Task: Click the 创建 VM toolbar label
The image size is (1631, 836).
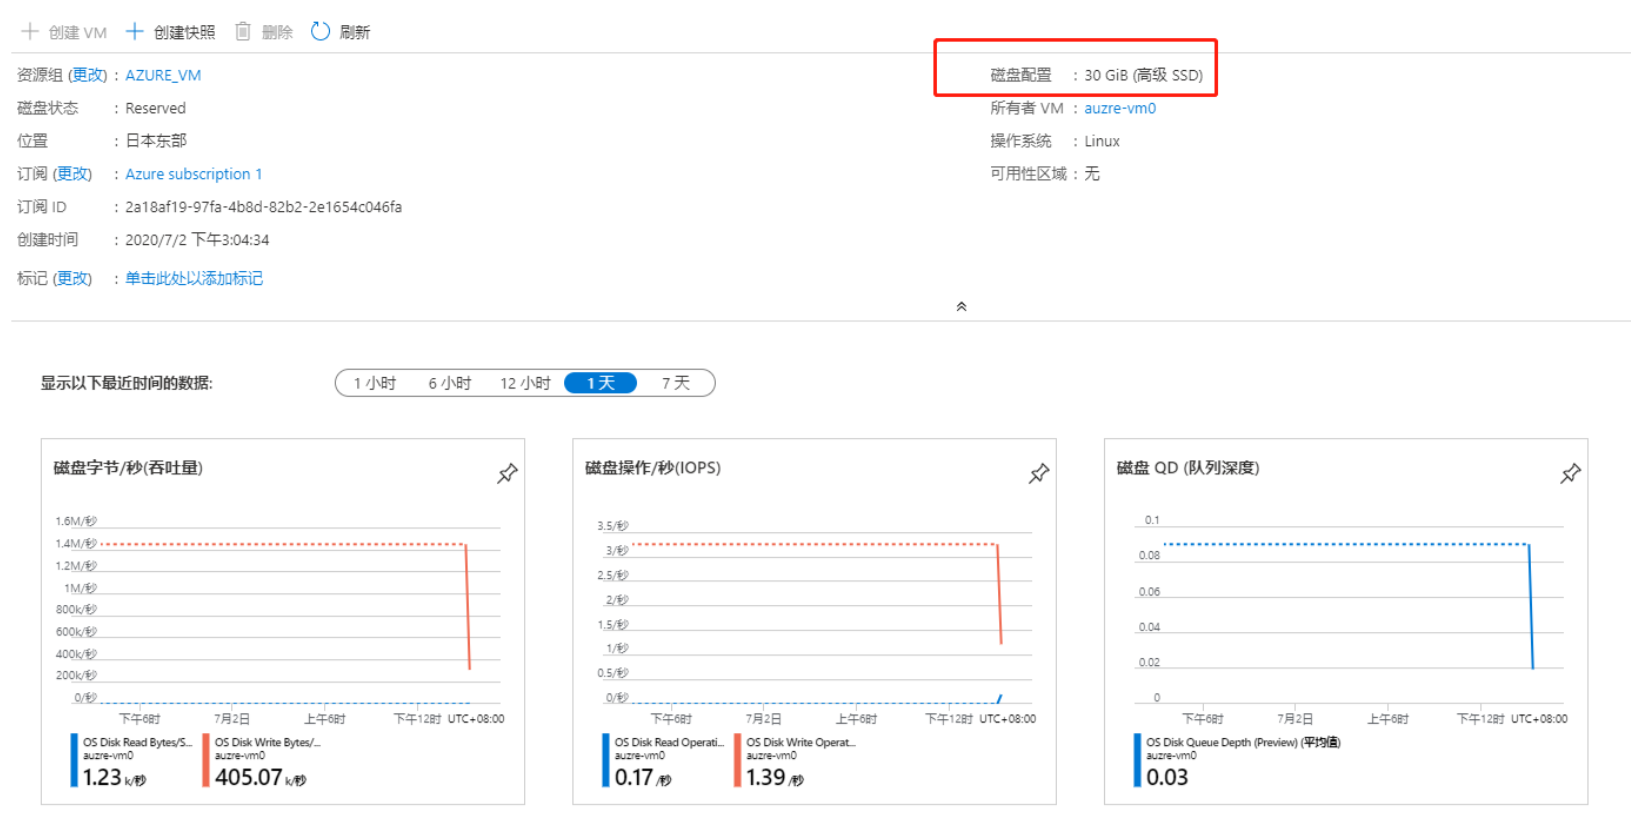Action: click(x=78, y=33)
